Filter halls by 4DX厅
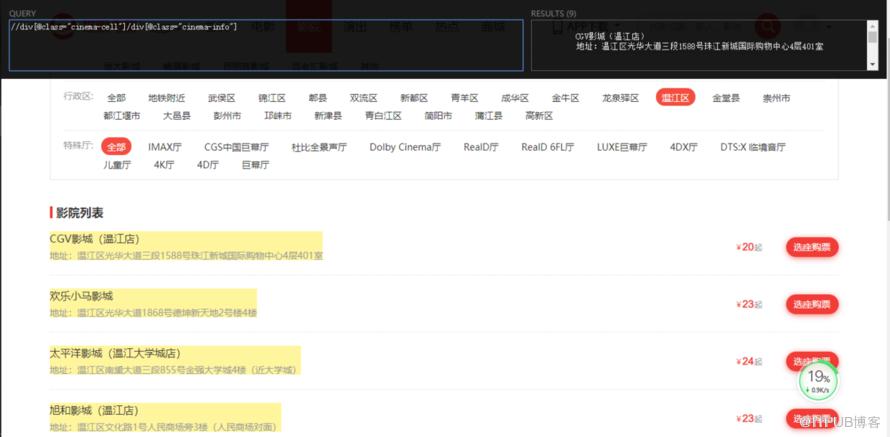The width and height of the screenshot is (890, 437). (x=683, y=148)
